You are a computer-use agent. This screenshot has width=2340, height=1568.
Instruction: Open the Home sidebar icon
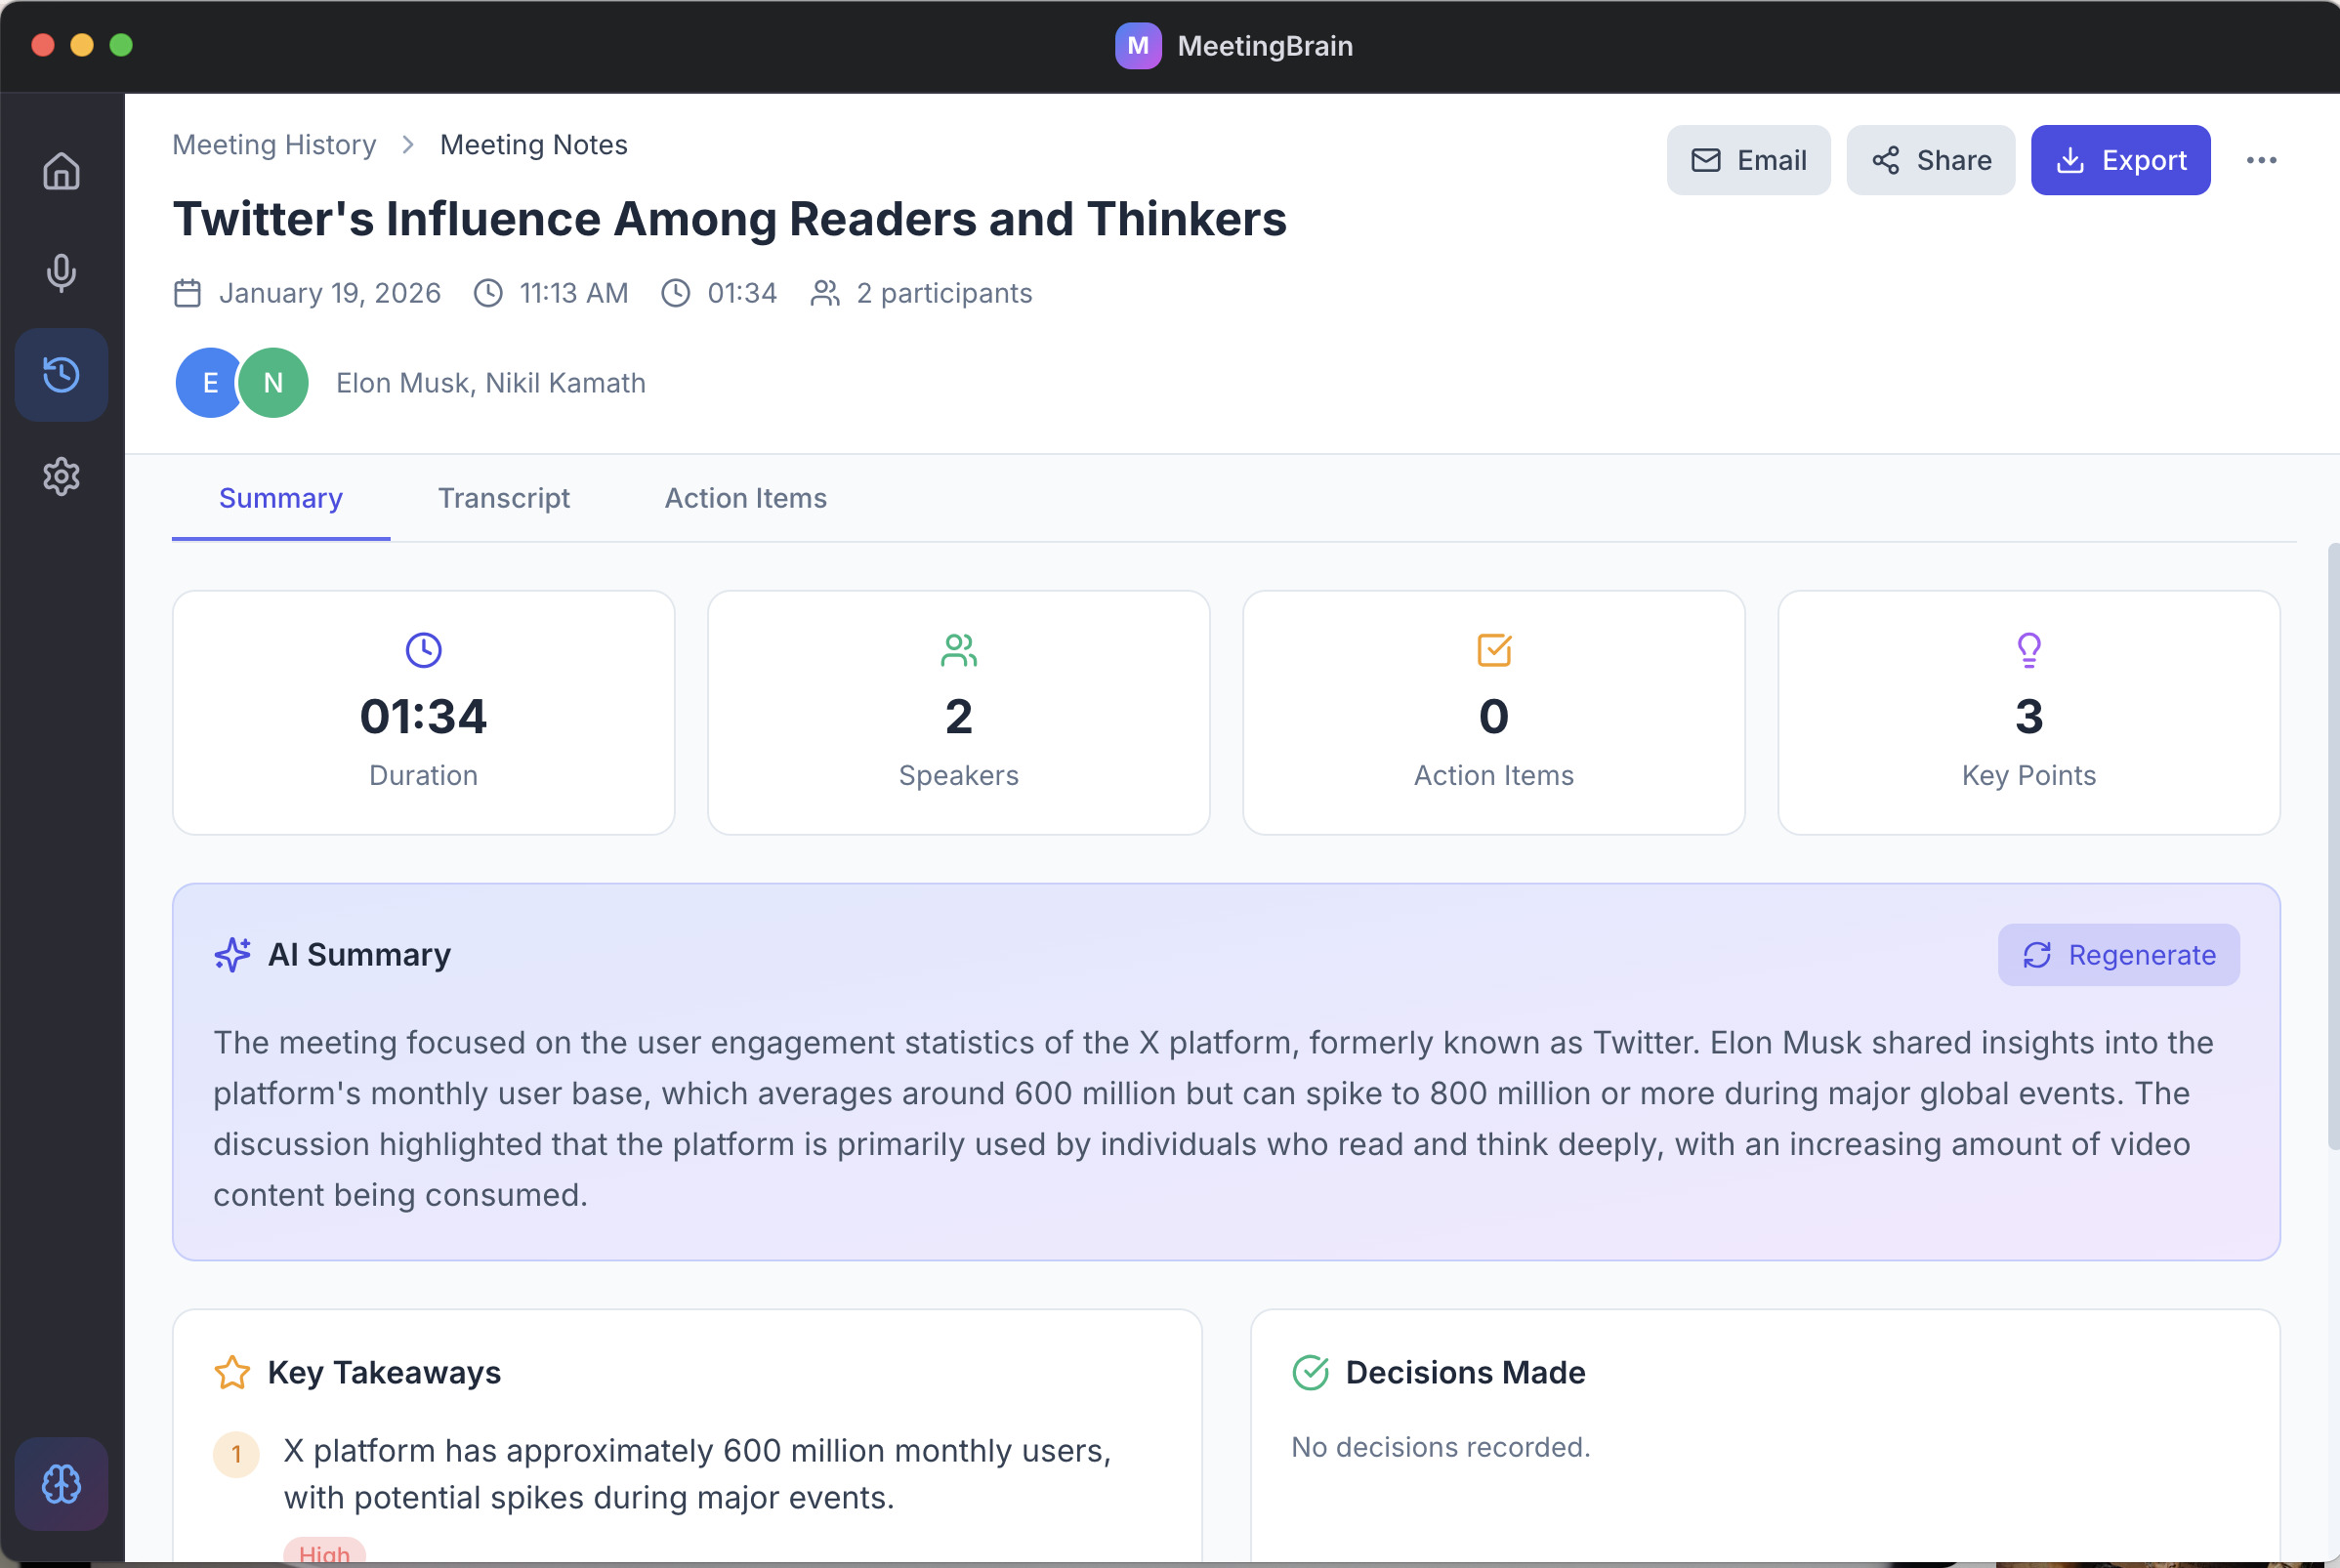click(x=61, y=171)
